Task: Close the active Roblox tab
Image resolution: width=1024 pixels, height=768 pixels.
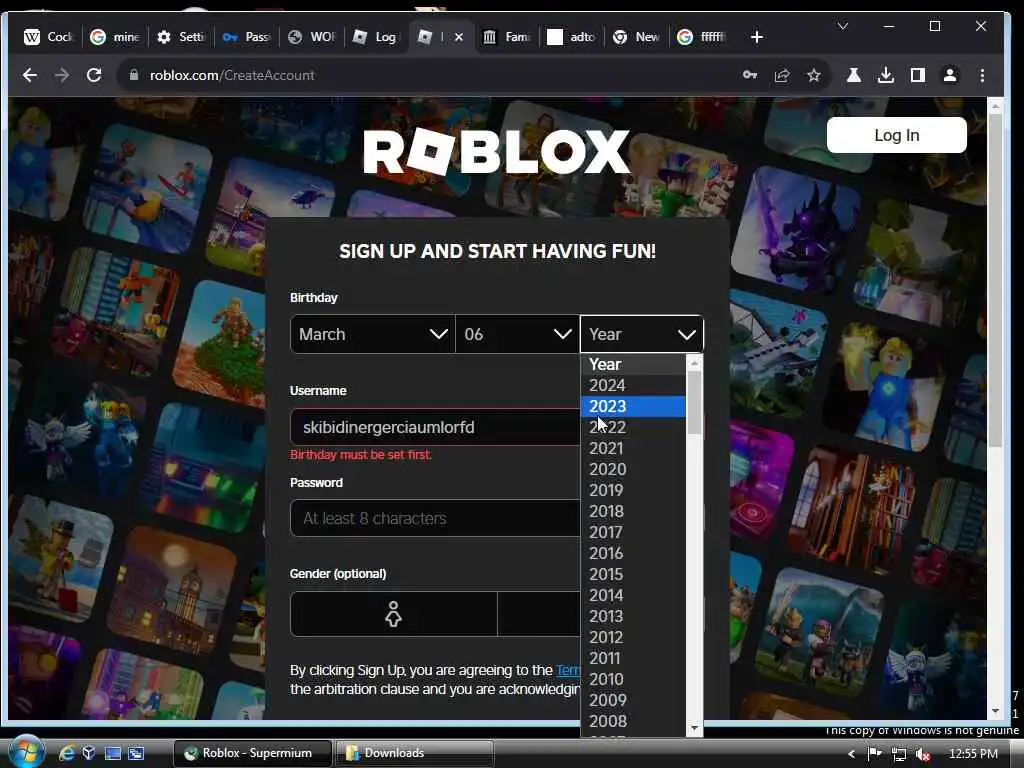Action: (458, 37)
